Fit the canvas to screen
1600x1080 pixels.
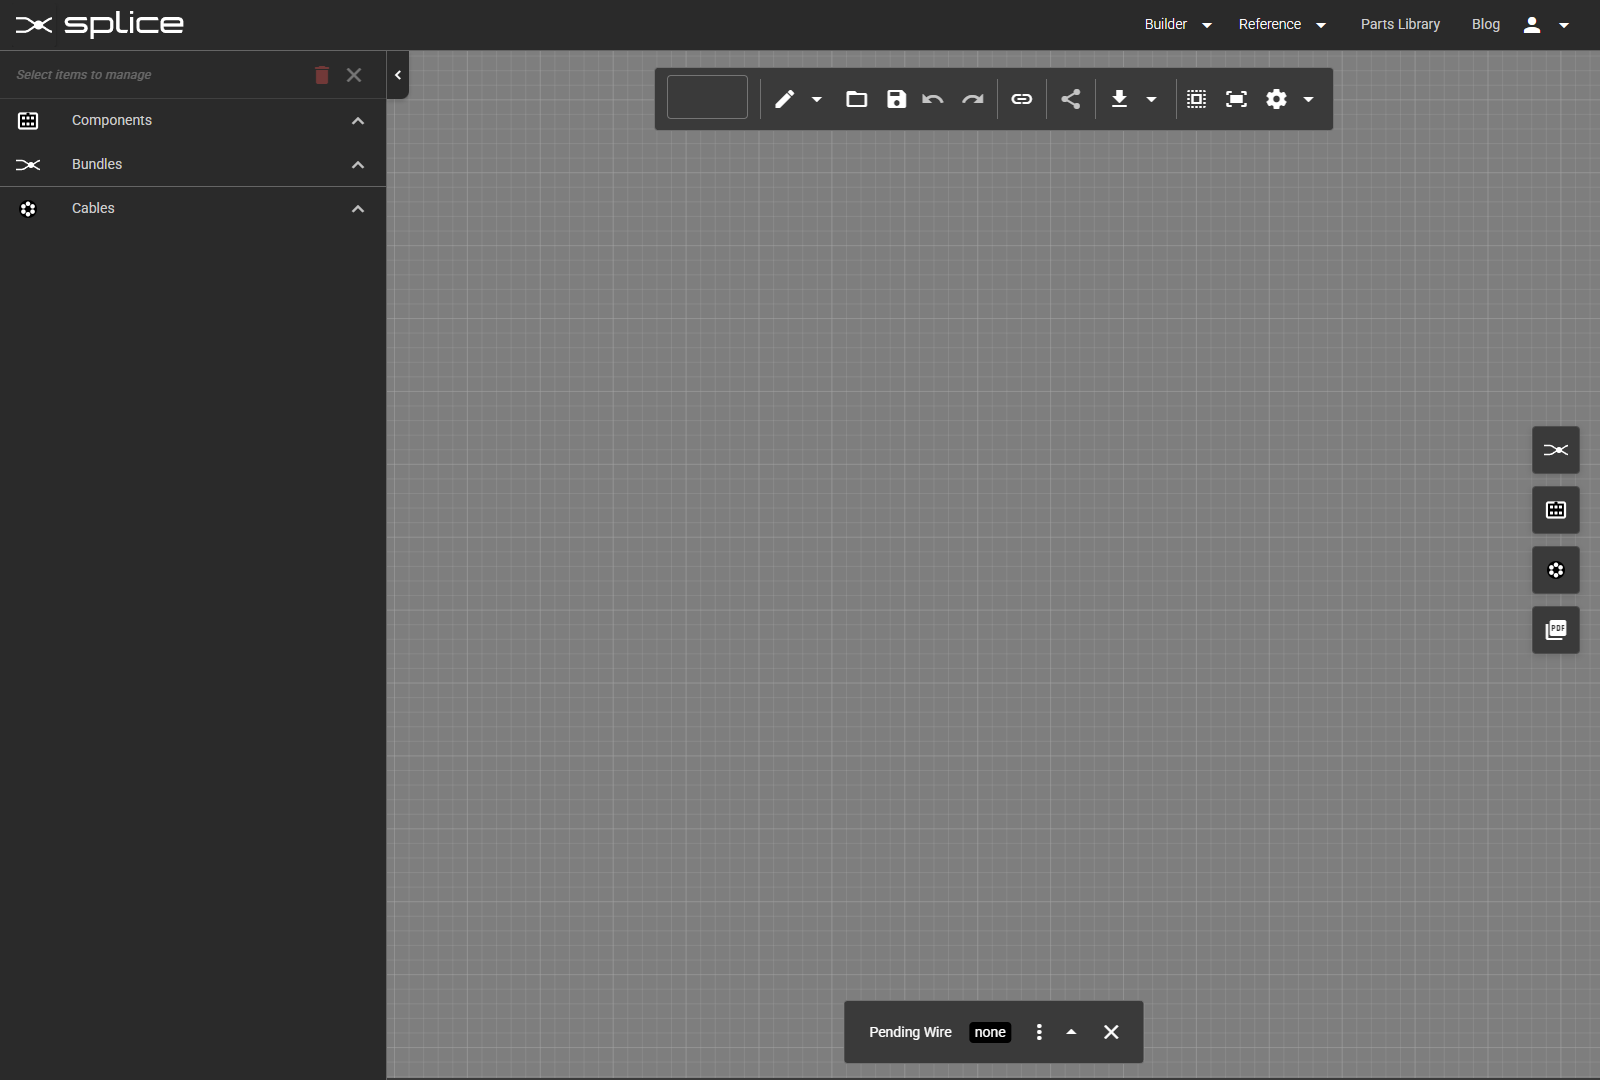(1237, 99)
